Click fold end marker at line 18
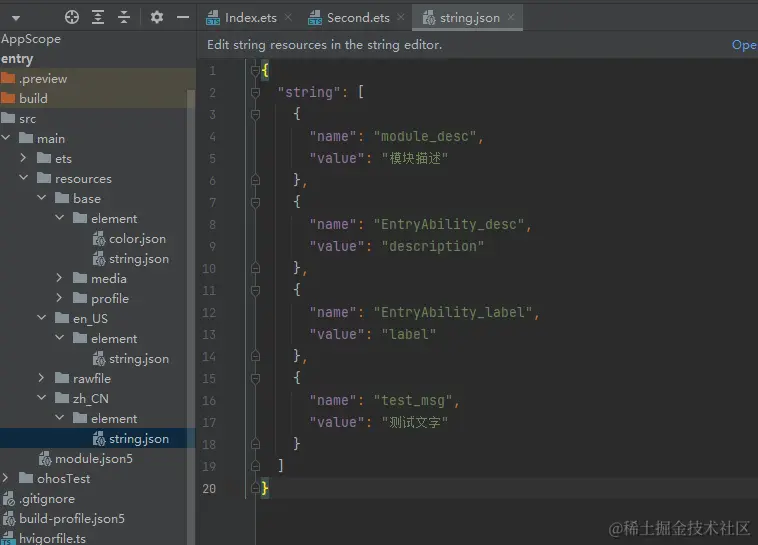758x545 pixels. coord(255,444)
